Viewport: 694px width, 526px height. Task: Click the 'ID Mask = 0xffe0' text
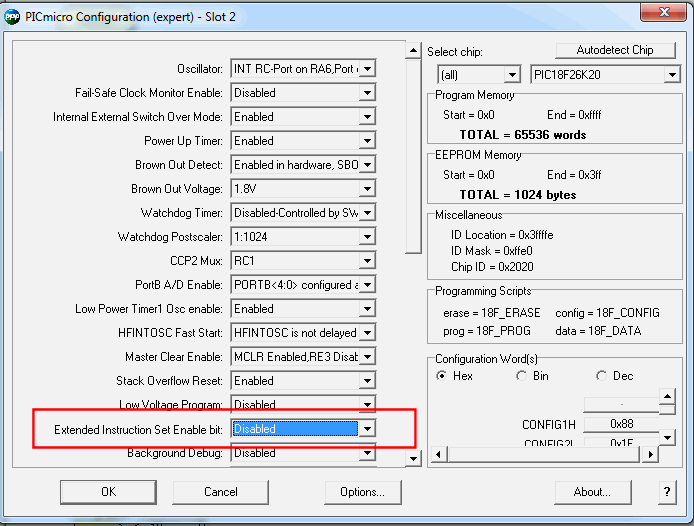492,251
